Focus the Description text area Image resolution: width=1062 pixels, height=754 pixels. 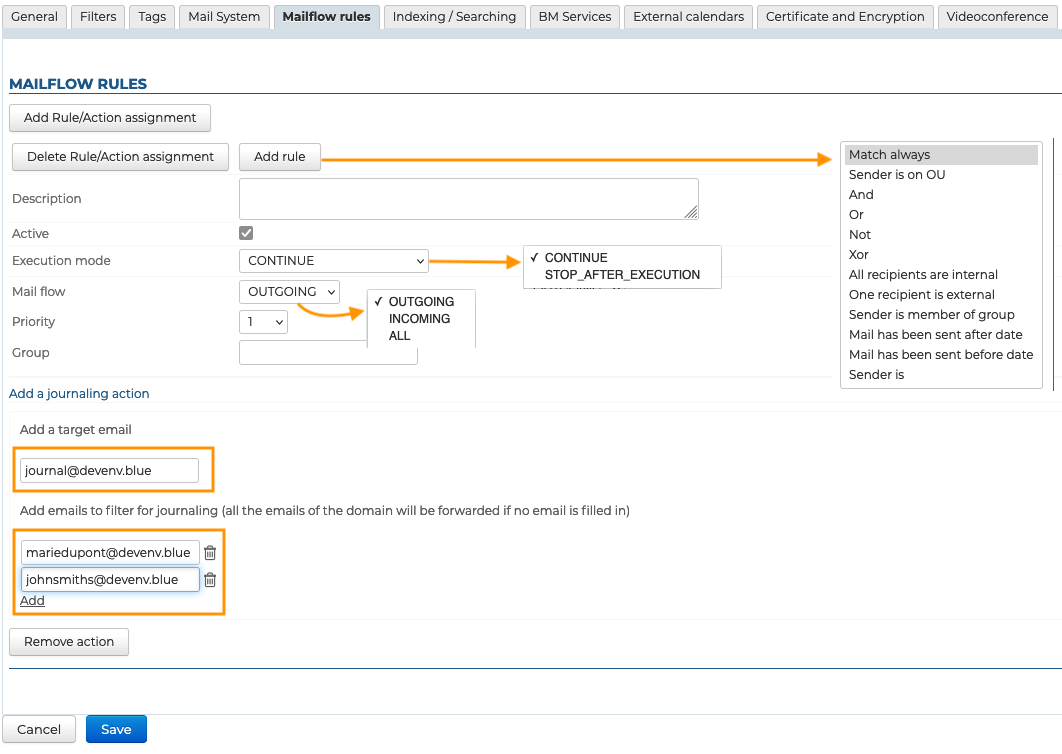tap(468, 198)
